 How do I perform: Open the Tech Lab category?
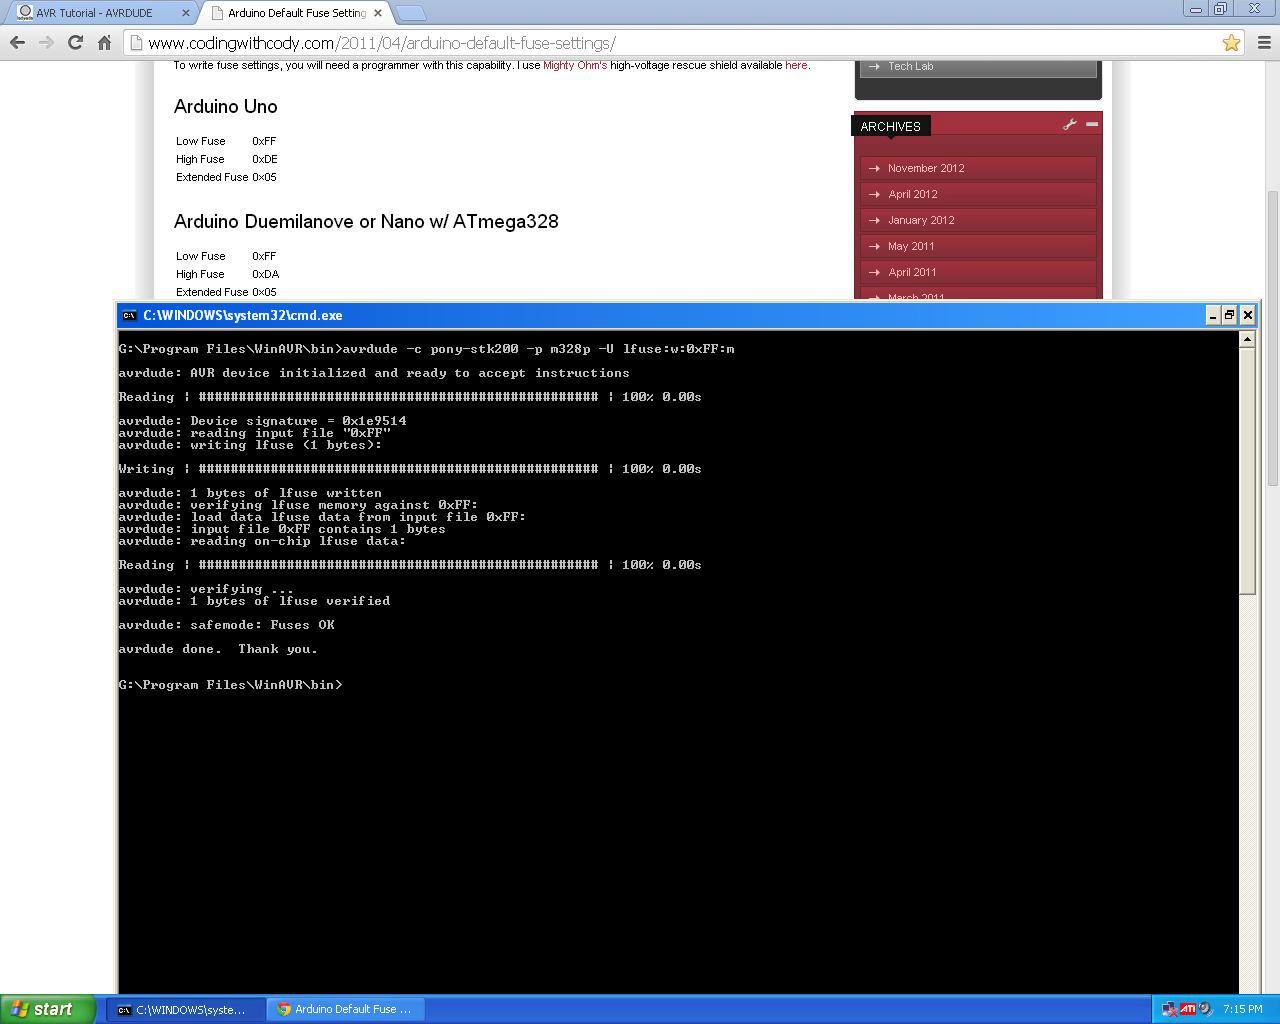910,66
